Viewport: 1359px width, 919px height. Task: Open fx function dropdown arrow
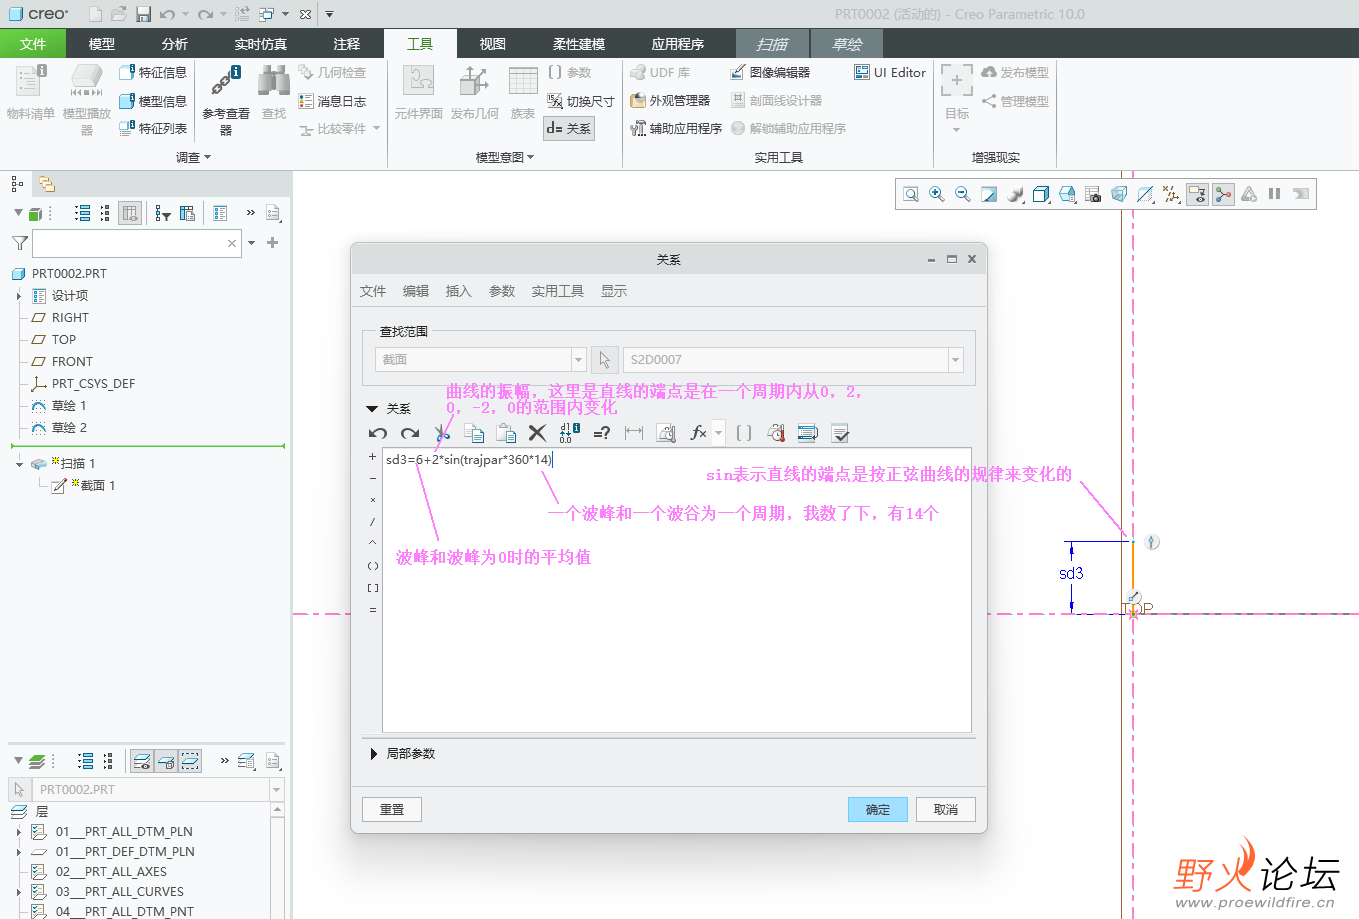718,433
